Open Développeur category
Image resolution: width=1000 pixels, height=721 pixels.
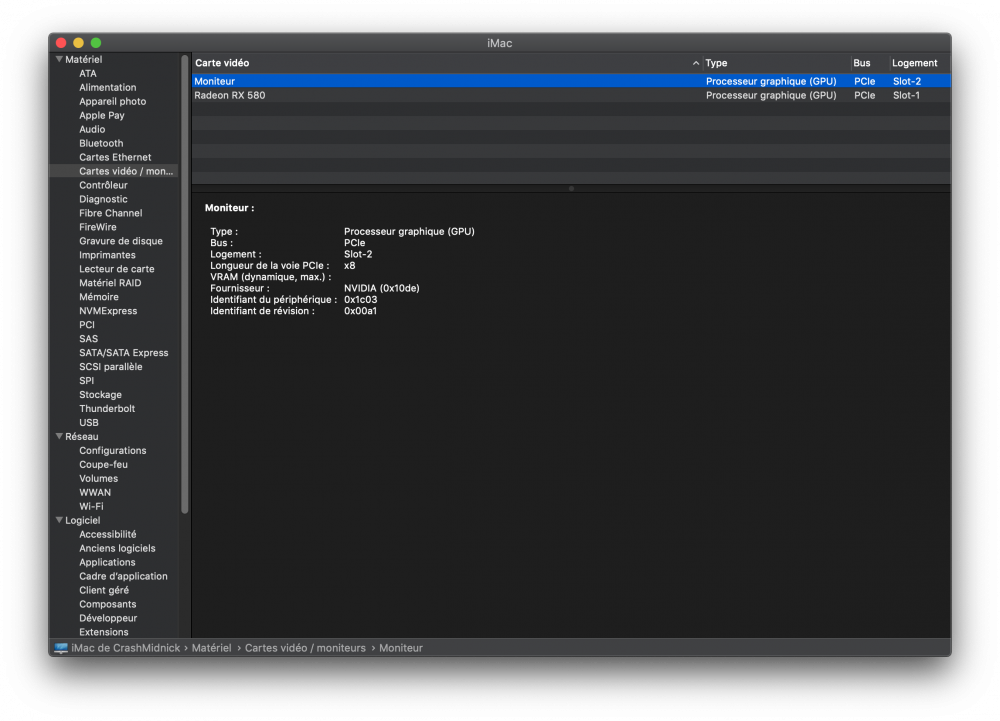pyautogui.click(x=108, y=618)
